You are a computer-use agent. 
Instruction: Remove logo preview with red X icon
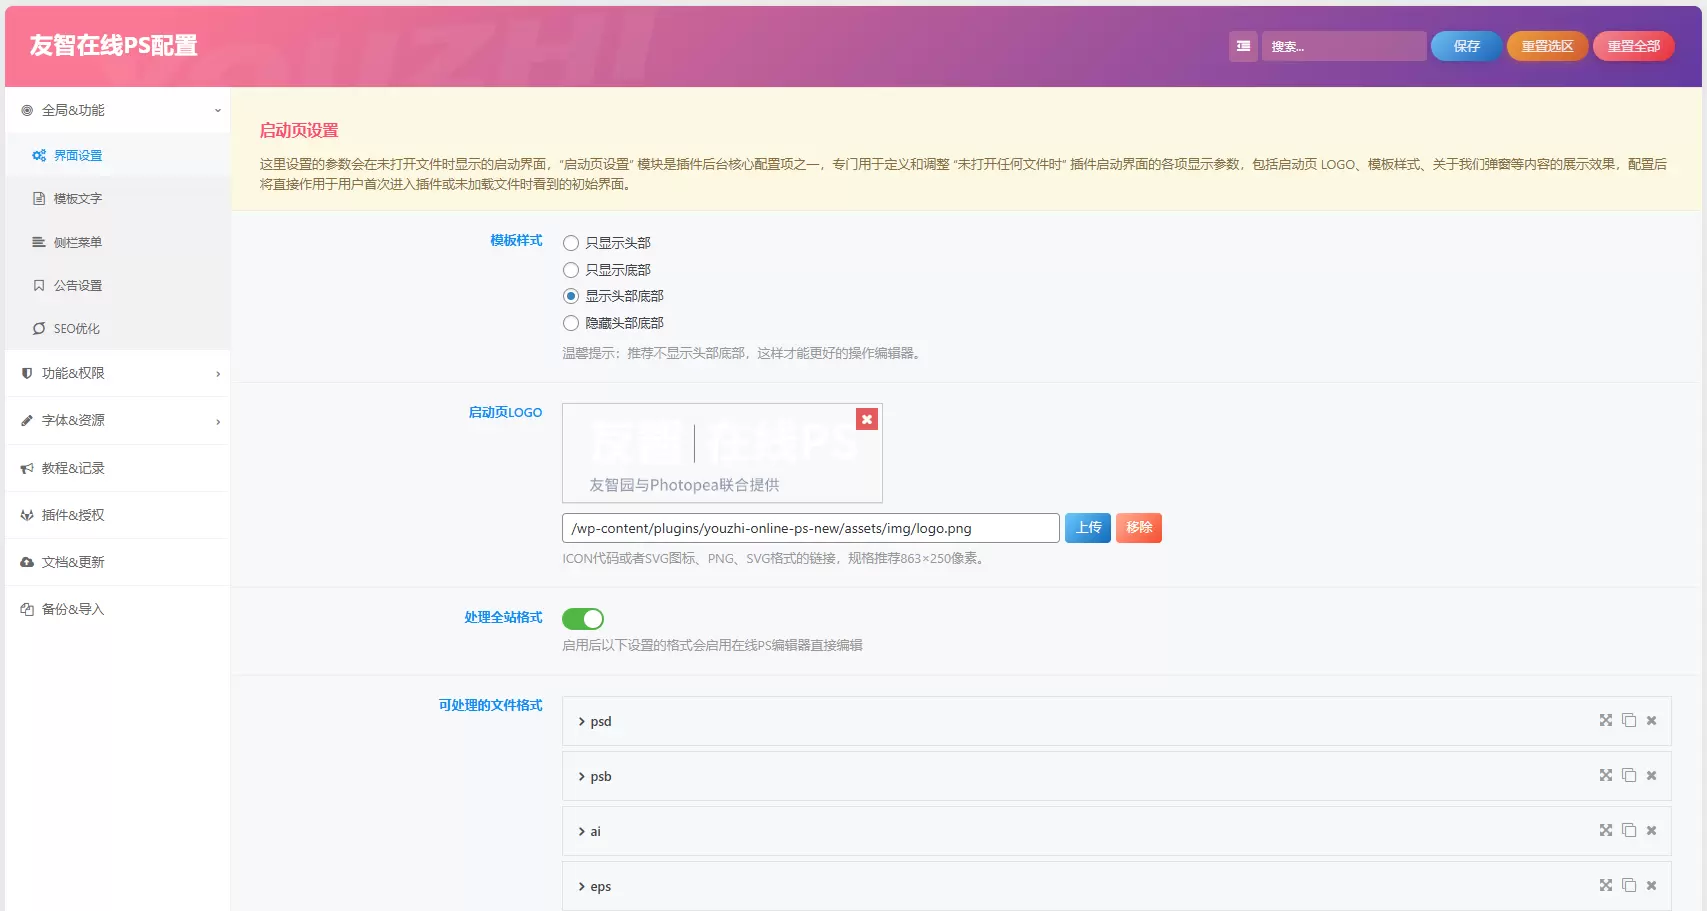[867, 419]
